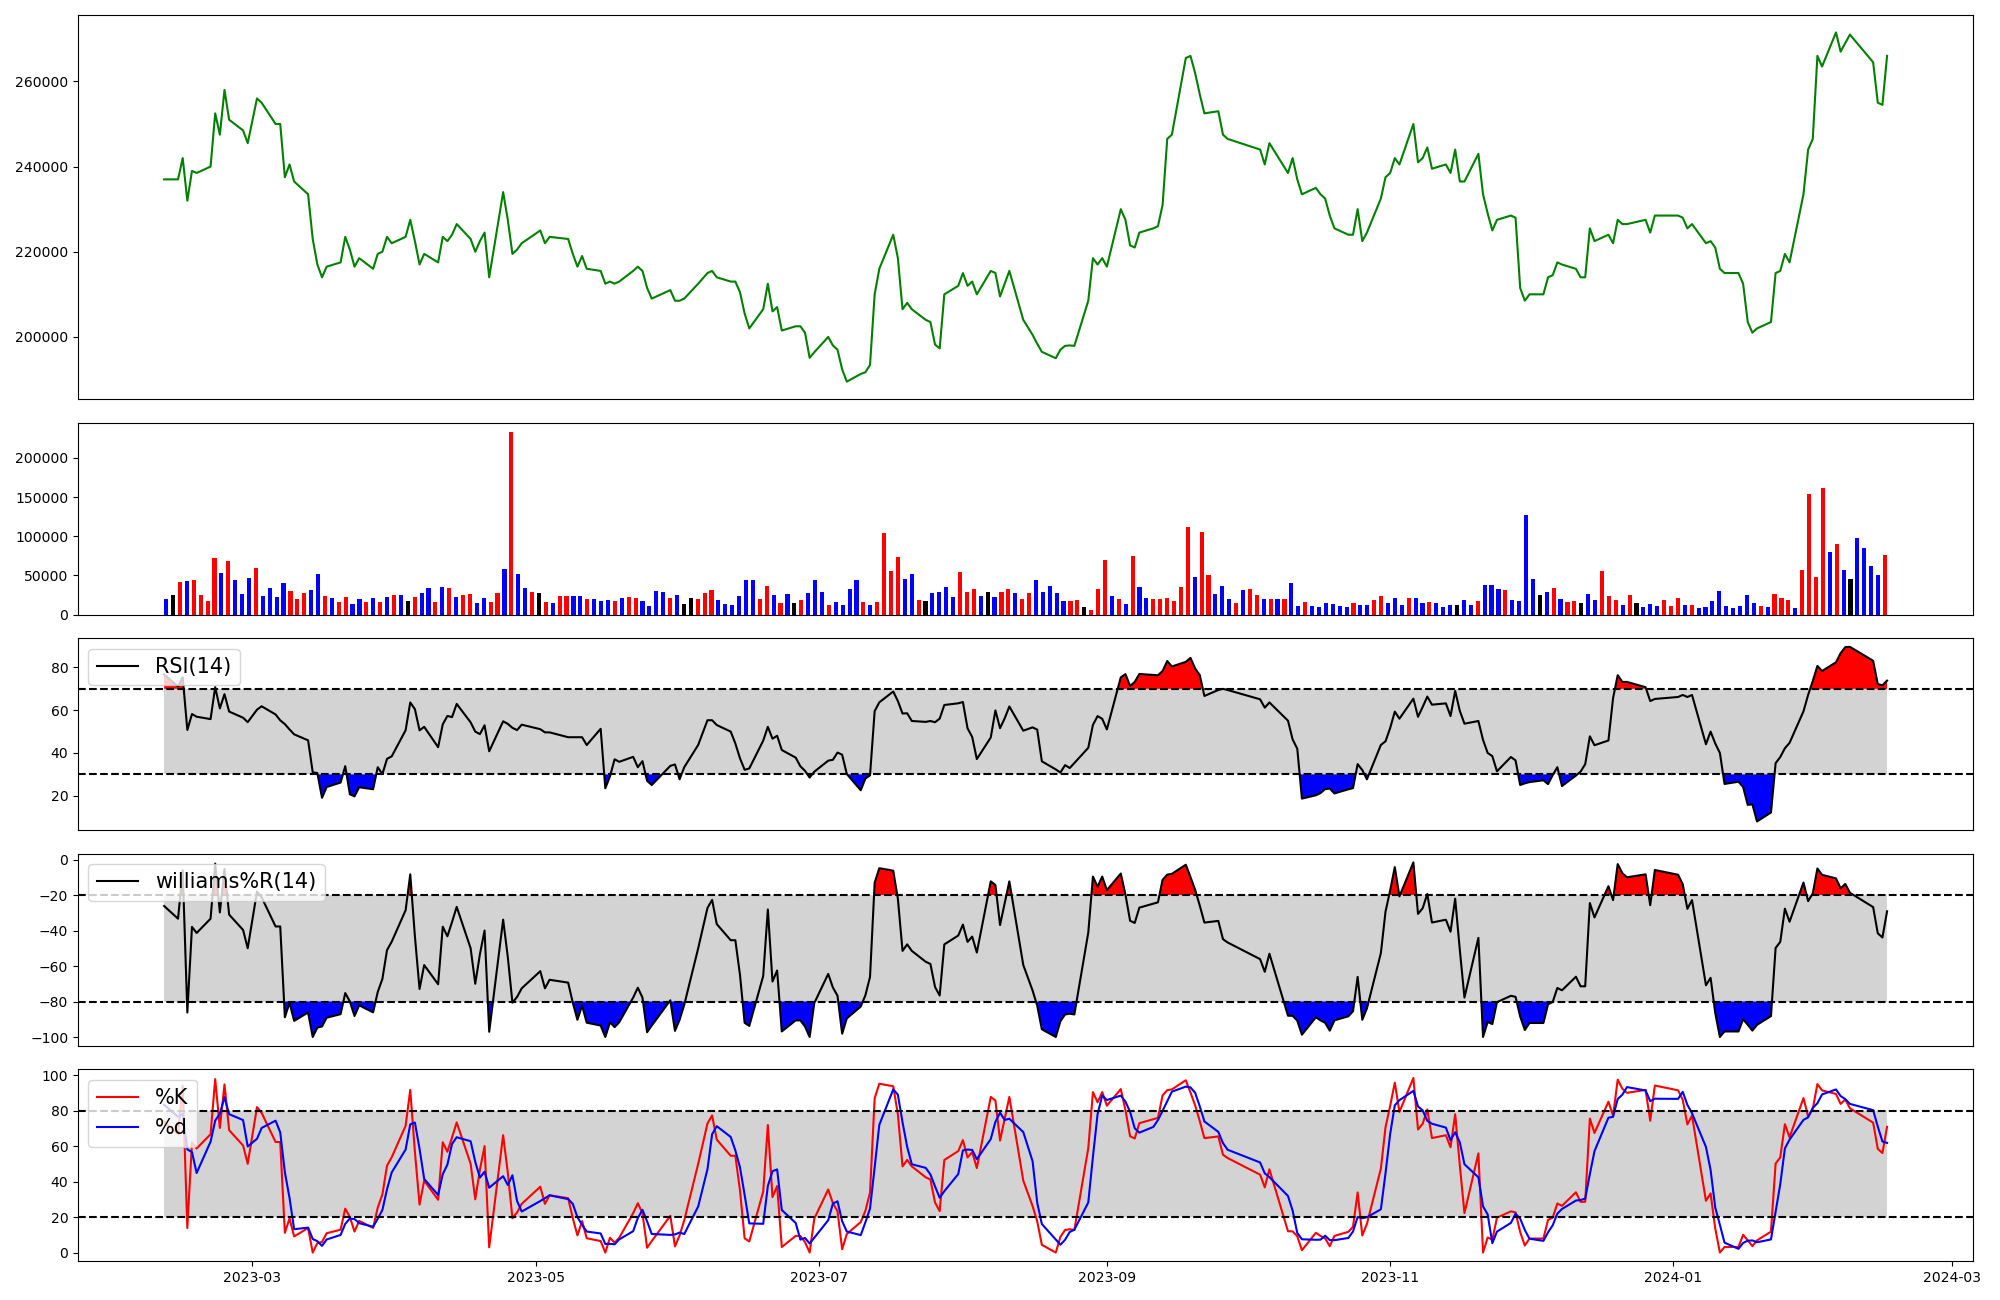
Task: Click the 2023-03 date tick label
Action: click(x=252, y=1277)
